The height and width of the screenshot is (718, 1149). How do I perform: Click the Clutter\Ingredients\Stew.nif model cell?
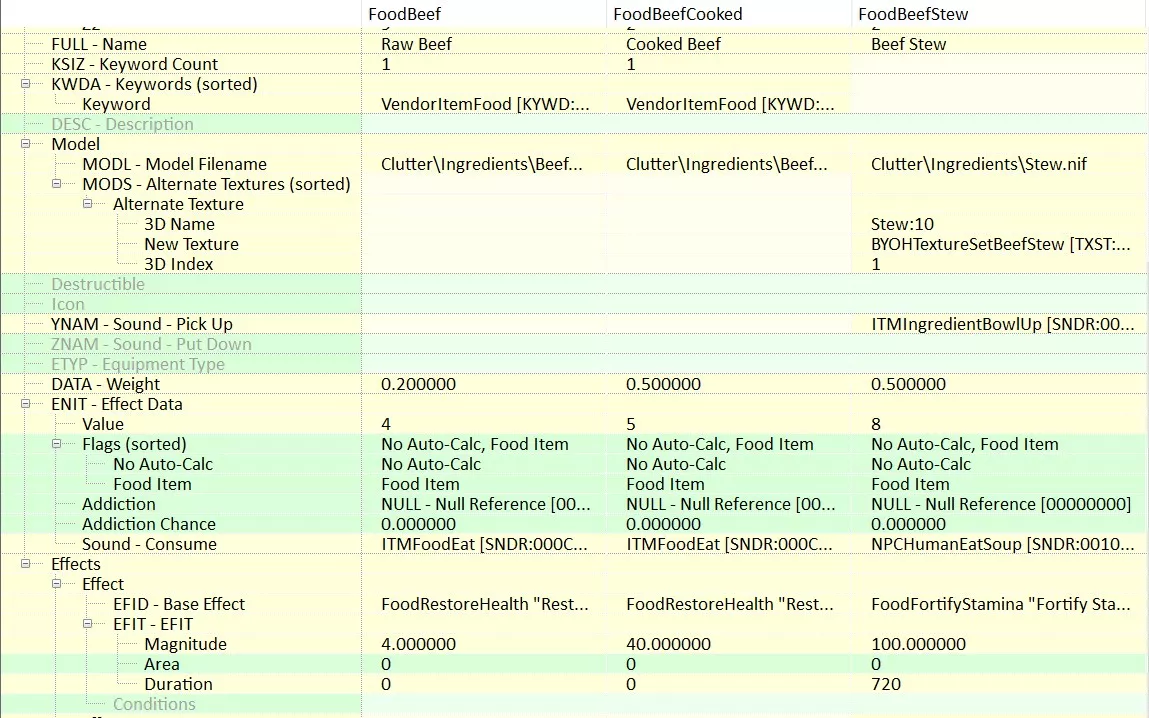click(979, 164)
